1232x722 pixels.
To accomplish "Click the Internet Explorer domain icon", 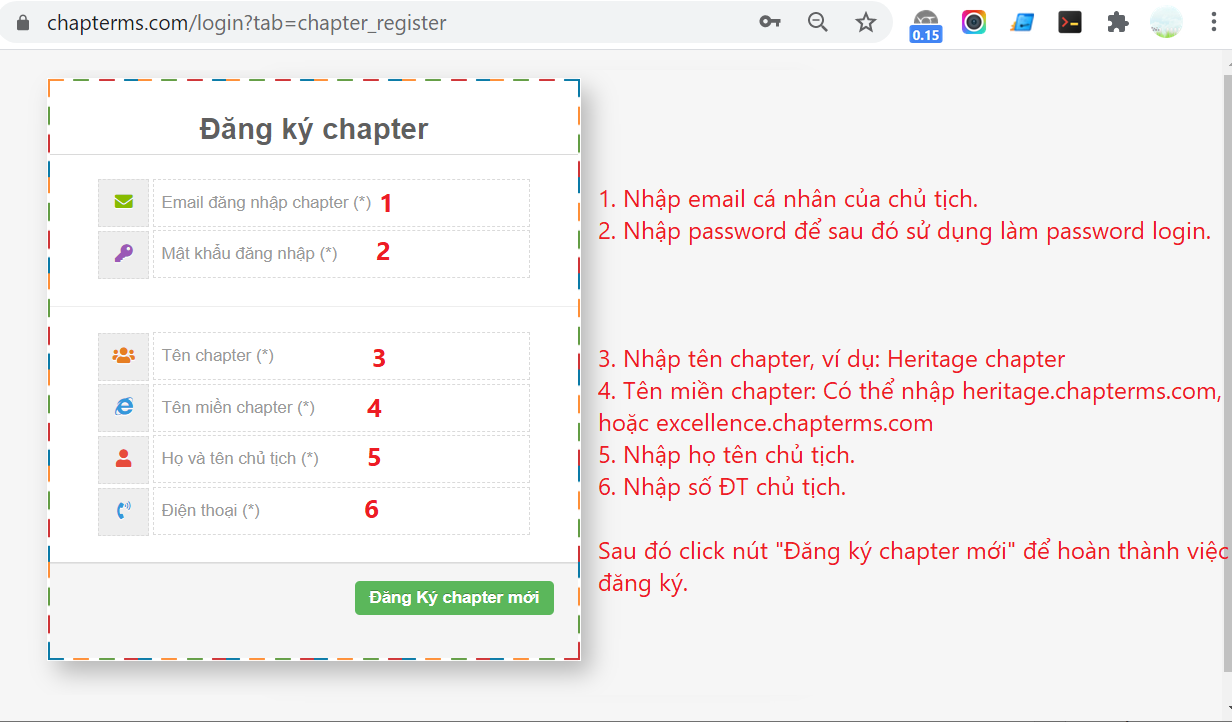I will [x=123, y=407].
